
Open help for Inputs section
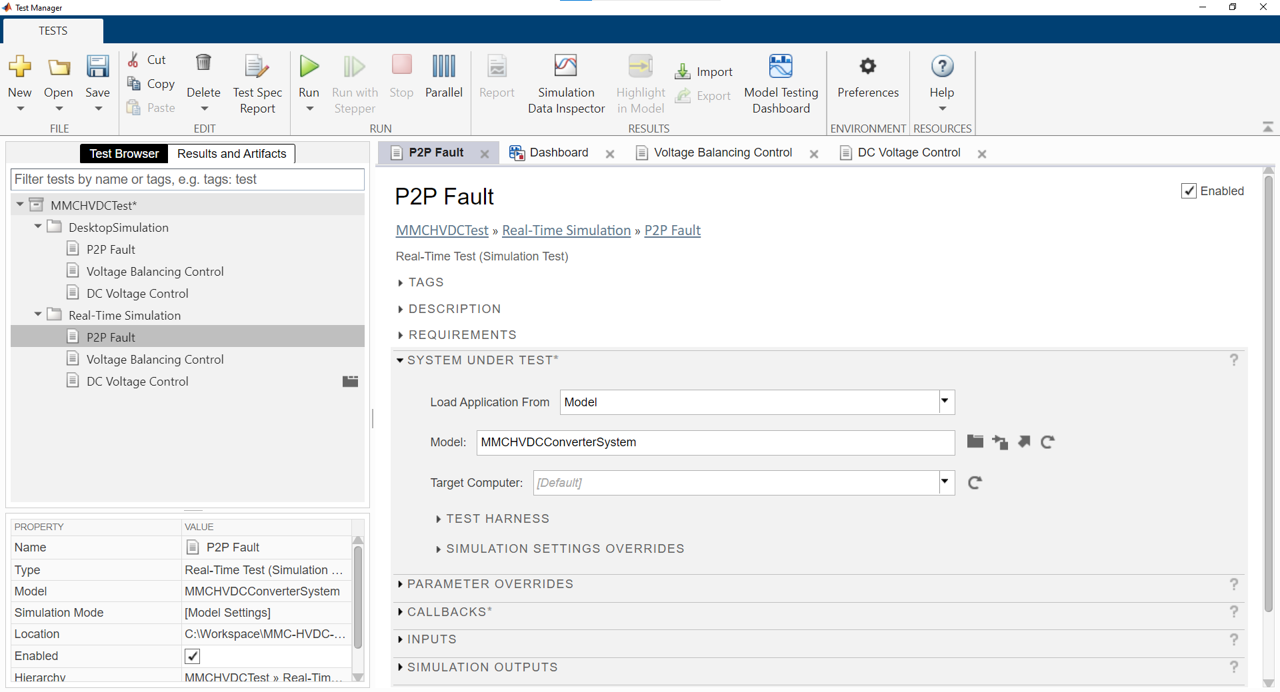(x=1234, y=639)
